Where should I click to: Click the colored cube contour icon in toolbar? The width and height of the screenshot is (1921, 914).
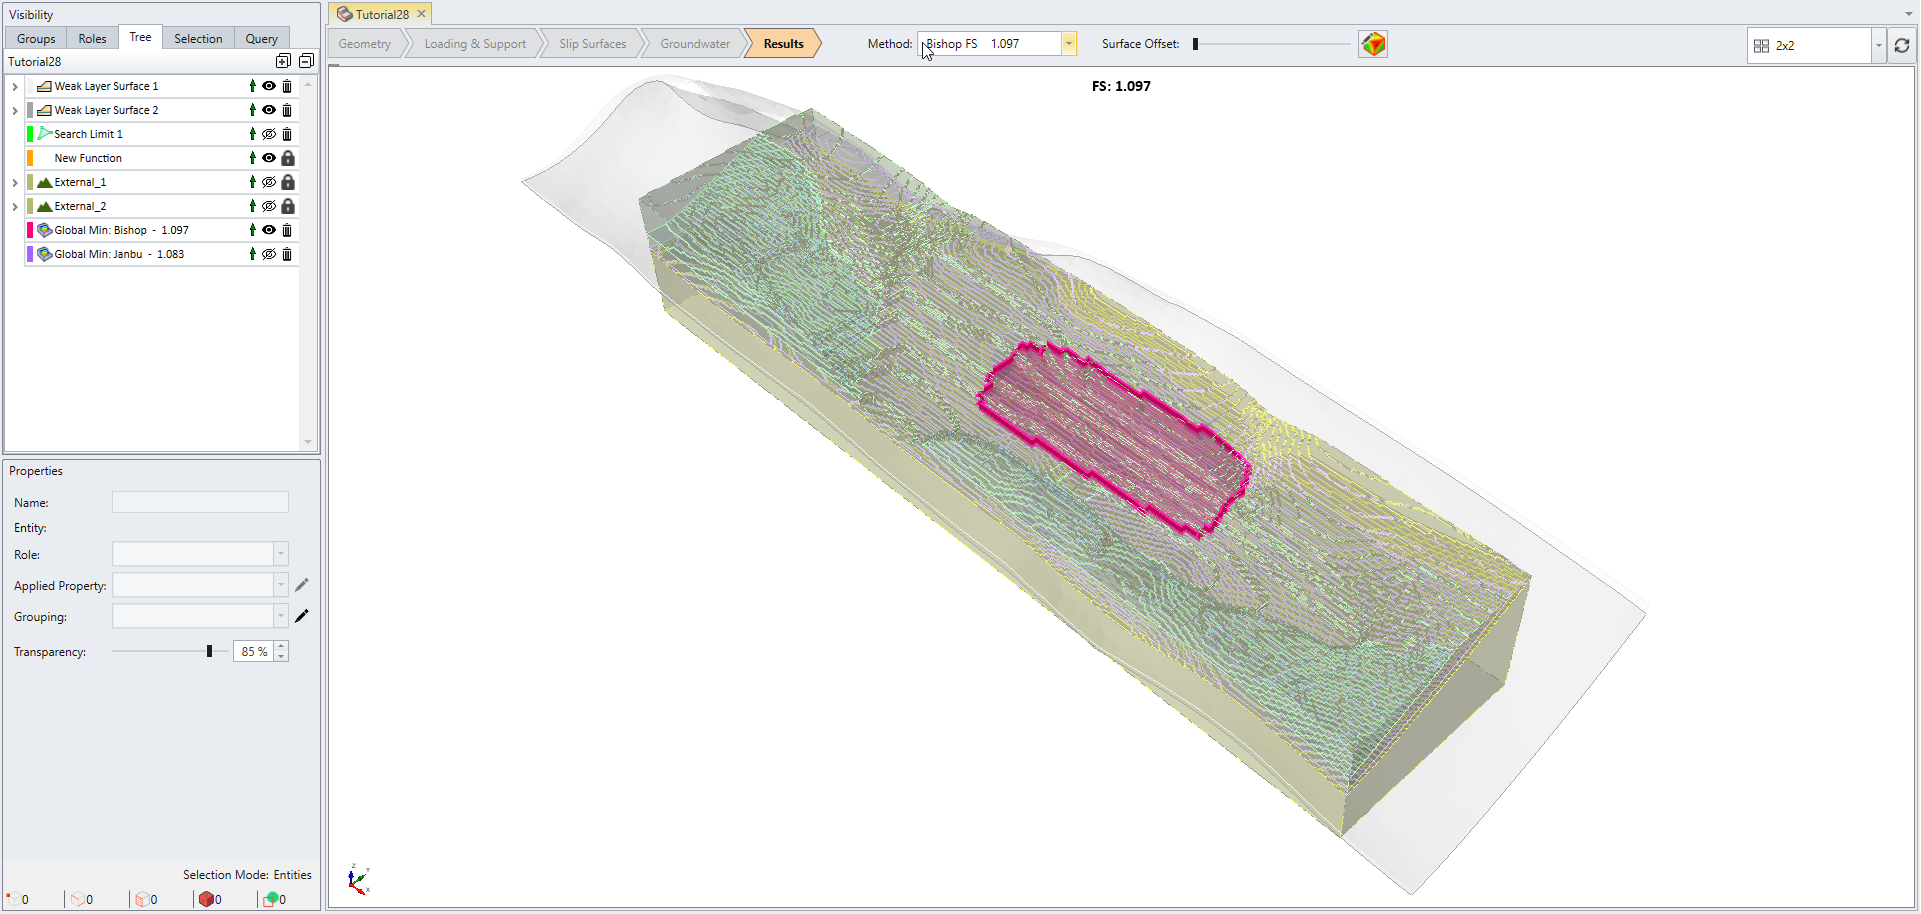tap(1372, 44)
